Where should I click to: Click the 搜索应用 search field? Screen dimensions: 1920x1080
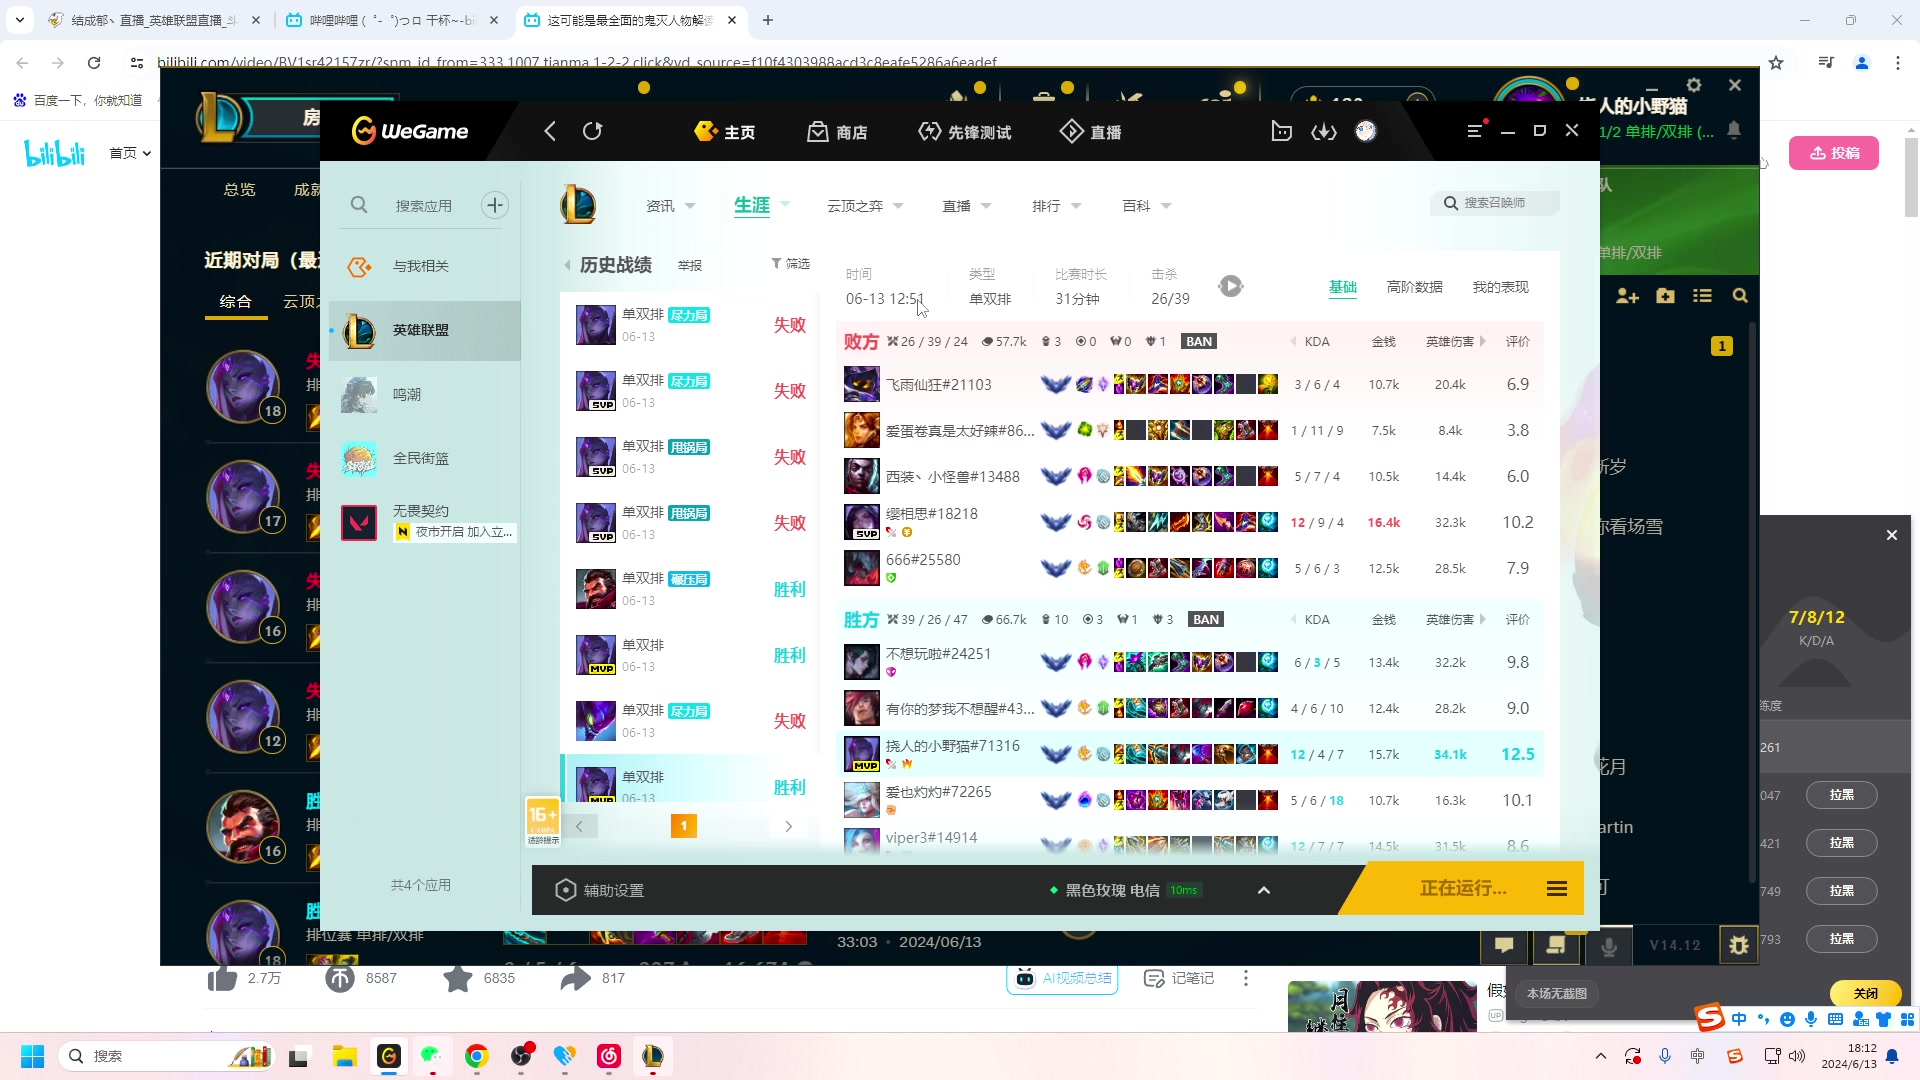click(x=423, y=205)
